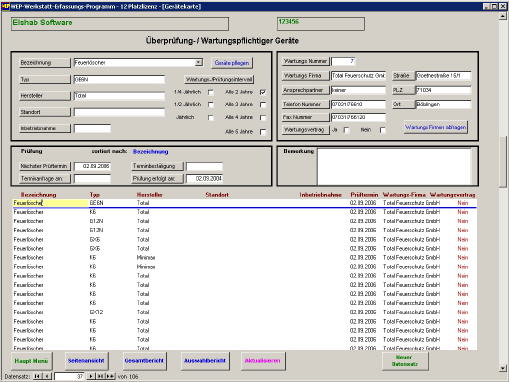509x382 pixels.
Task: Uncheck the Alle 2 Jahre checkbox
Action: 263,92
